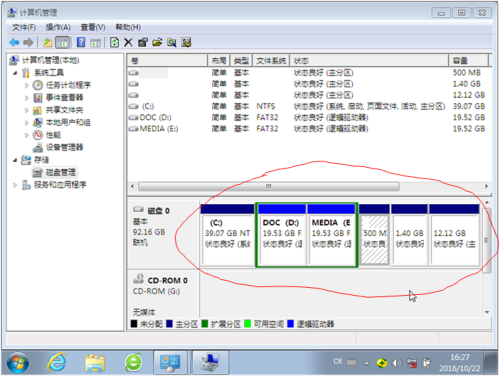Select the (C:) volume row in list

308,106
